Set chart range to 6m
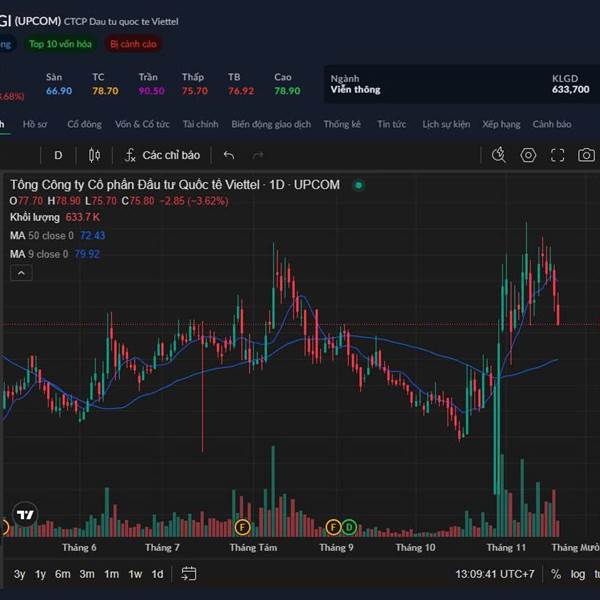The height and width of the screenshot is (600, 600). click(63, 574)
